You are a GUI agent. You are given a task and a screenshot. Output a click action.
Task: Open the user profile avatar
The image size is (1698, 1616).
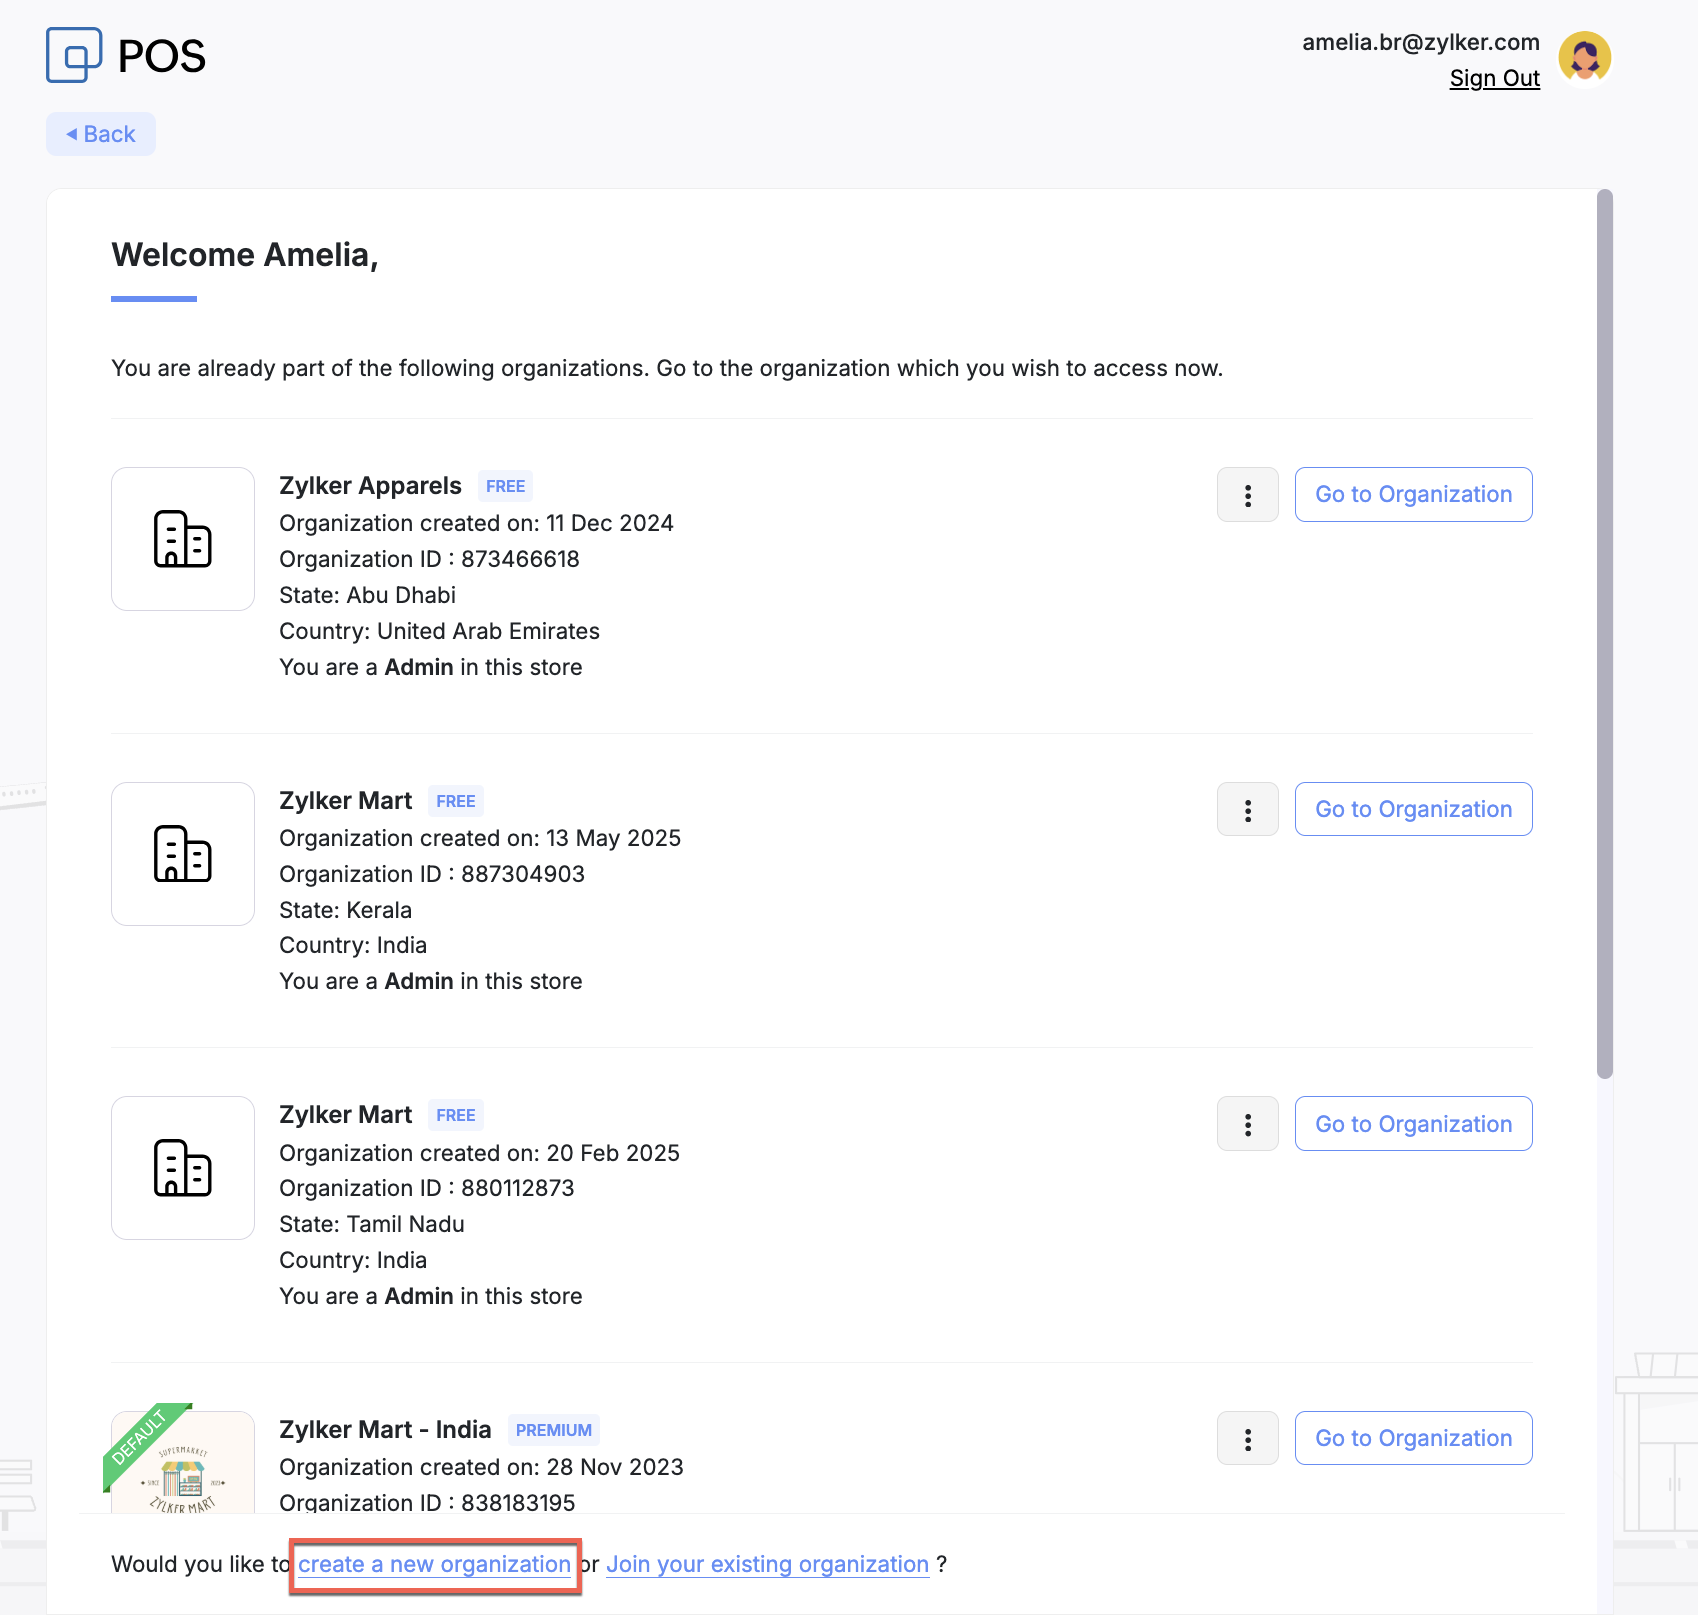point(1585,57)
